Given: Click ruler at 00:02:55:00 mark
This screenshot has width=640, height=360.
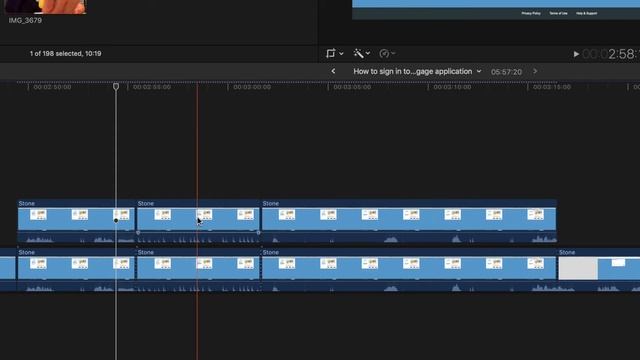Looking at the screenshot, I should click(151, 87).
